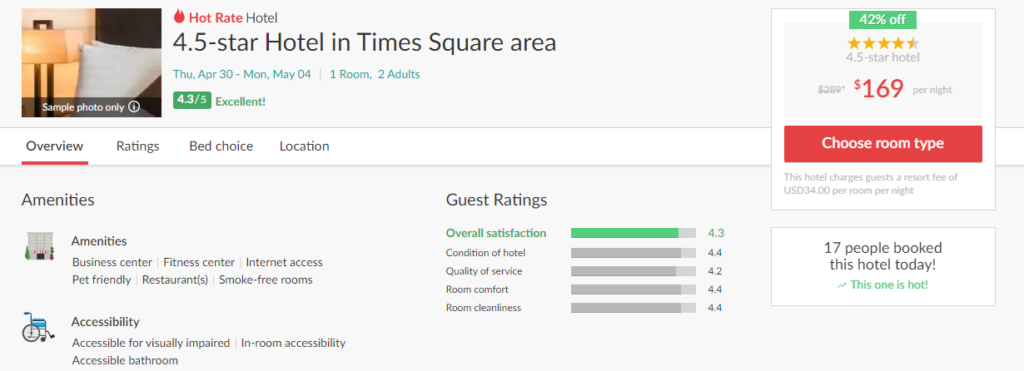Click the 42% off discount badge
This screenshot has width=1024, height=371.
pos(882,20)
